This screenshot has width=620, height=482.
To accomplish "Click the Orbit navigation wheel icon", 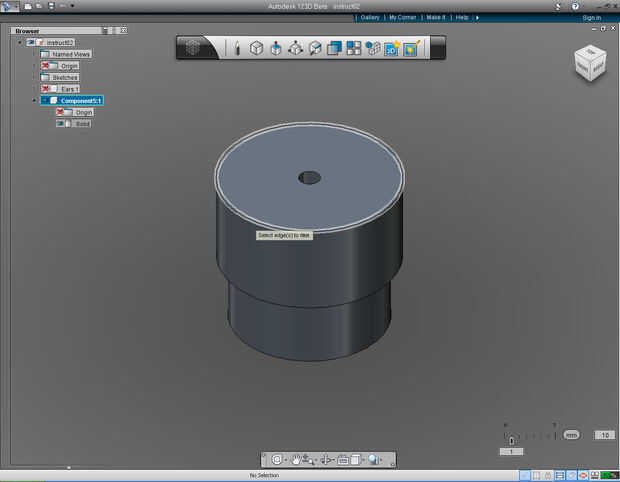I will point(277,460).
